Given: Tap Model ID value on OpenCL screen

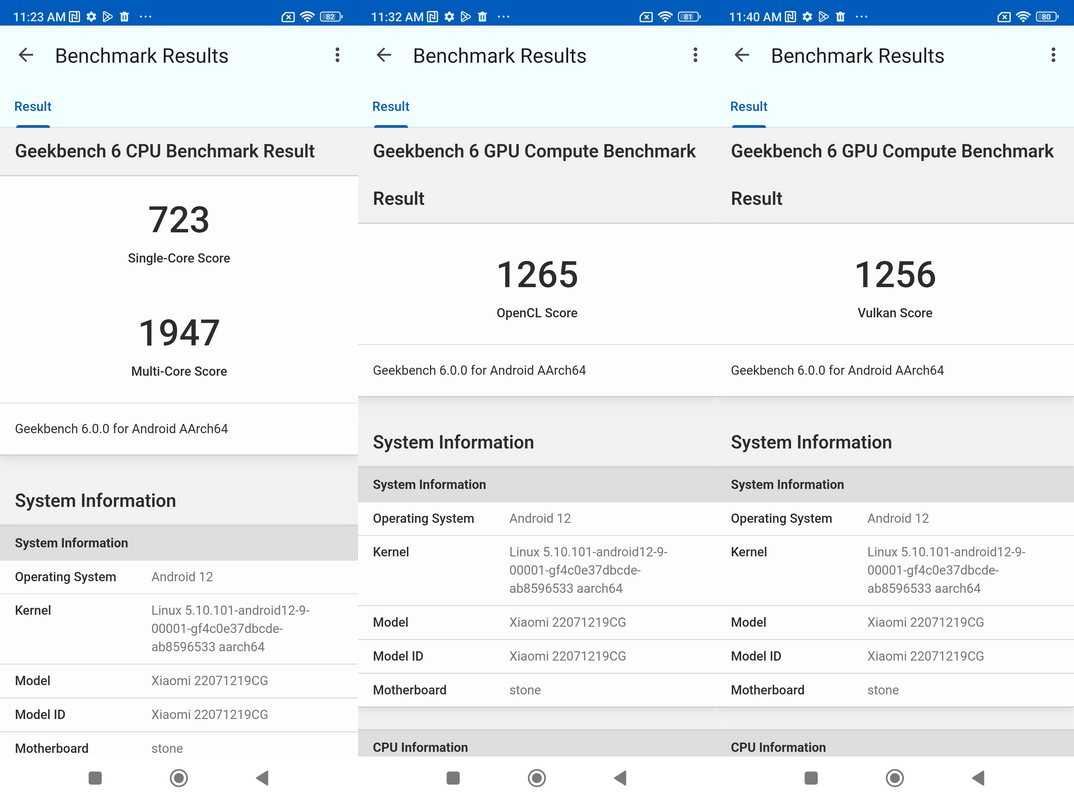Looking at the screenshot, I should click(567, 656).
